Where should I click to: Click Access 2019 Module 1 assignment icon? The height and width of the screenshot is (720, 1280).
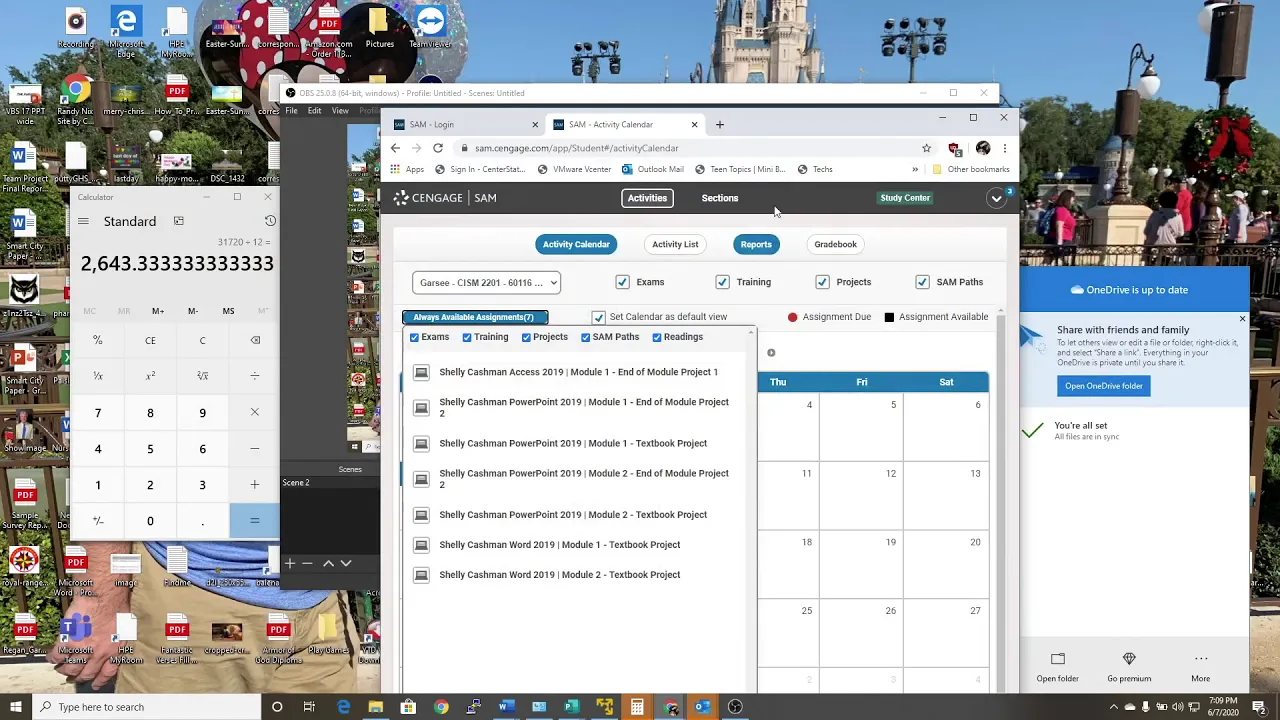[421, 372]
